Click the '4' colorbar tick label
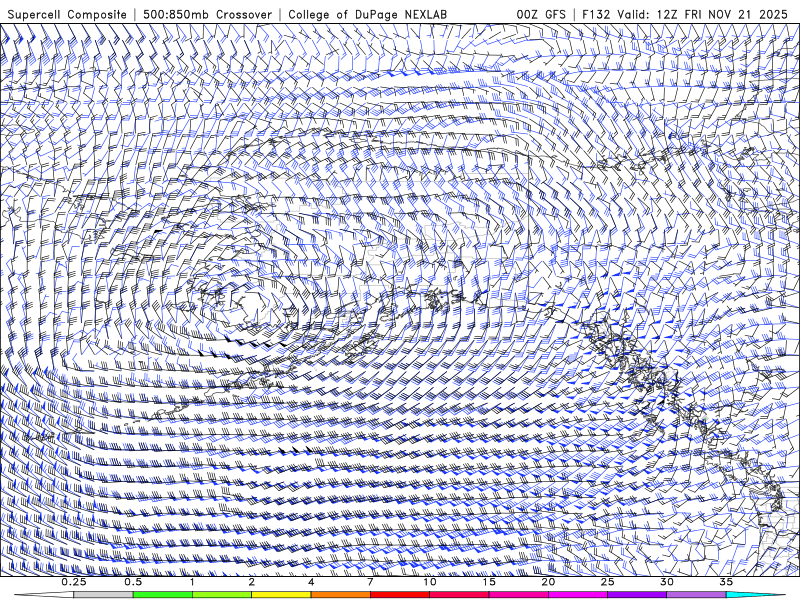This screenshot has width=800, height=600. [311, 582]
